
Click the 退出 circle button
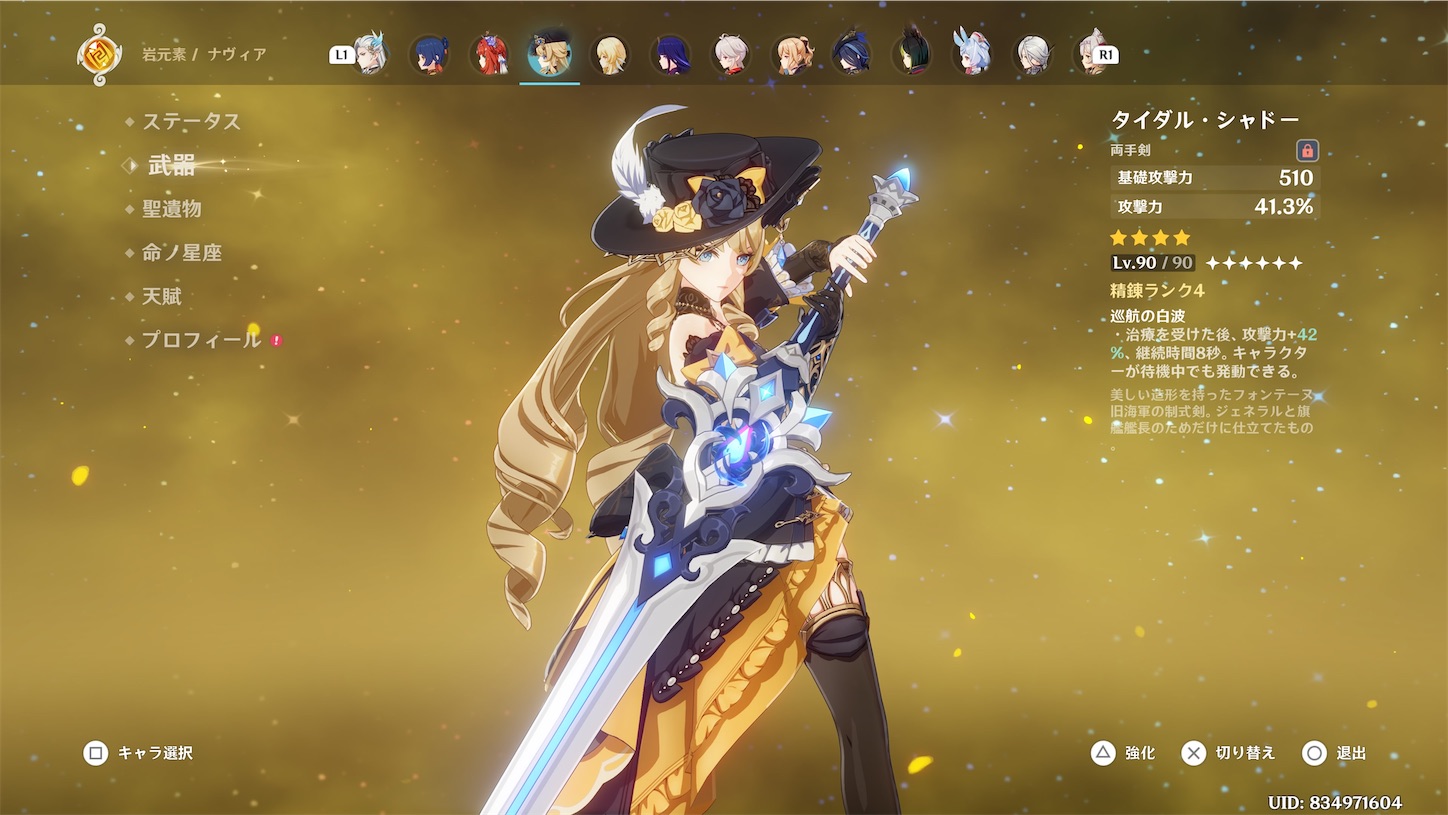click(1334, 753)
